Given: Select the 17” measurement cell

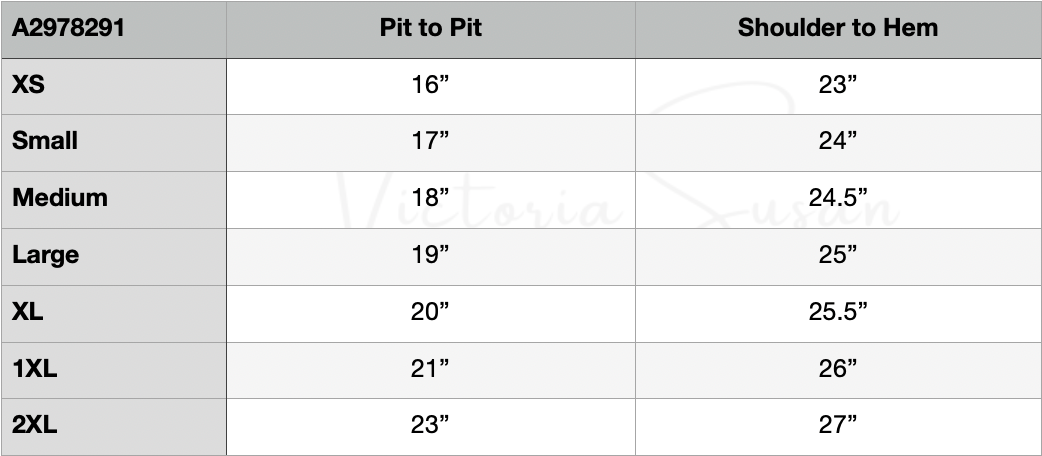Looking at the screenshot, I should pos(430,141).
